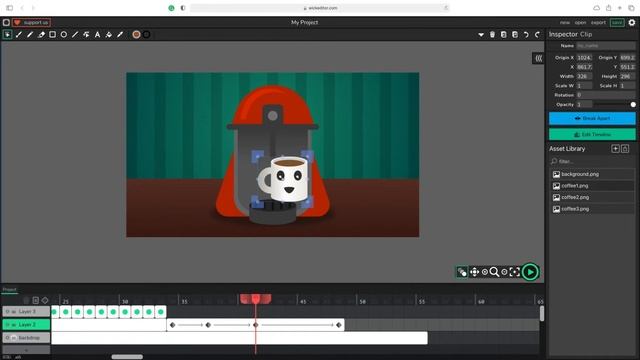
Task: Select the Brush tool
Action: click(x=19, y=35)
